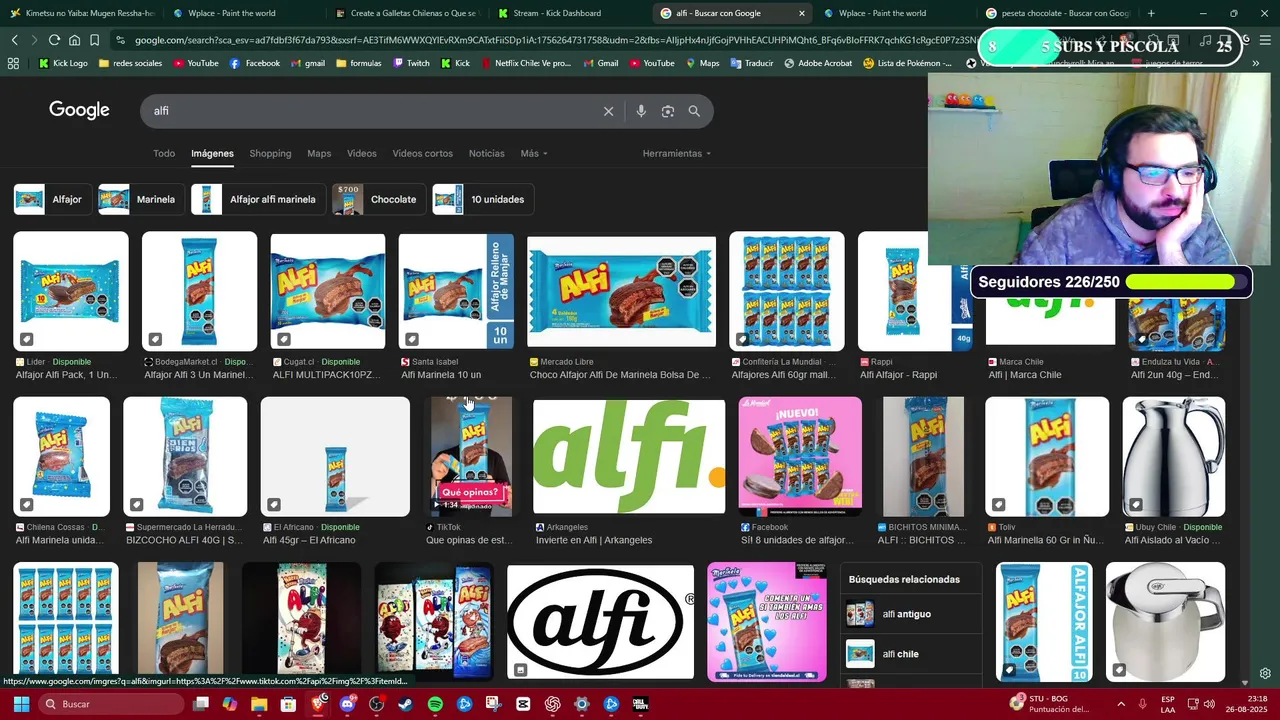Open the Ubuy Chile thermos jug thumbnail
1280x720 pixels.
point(1174,457)
